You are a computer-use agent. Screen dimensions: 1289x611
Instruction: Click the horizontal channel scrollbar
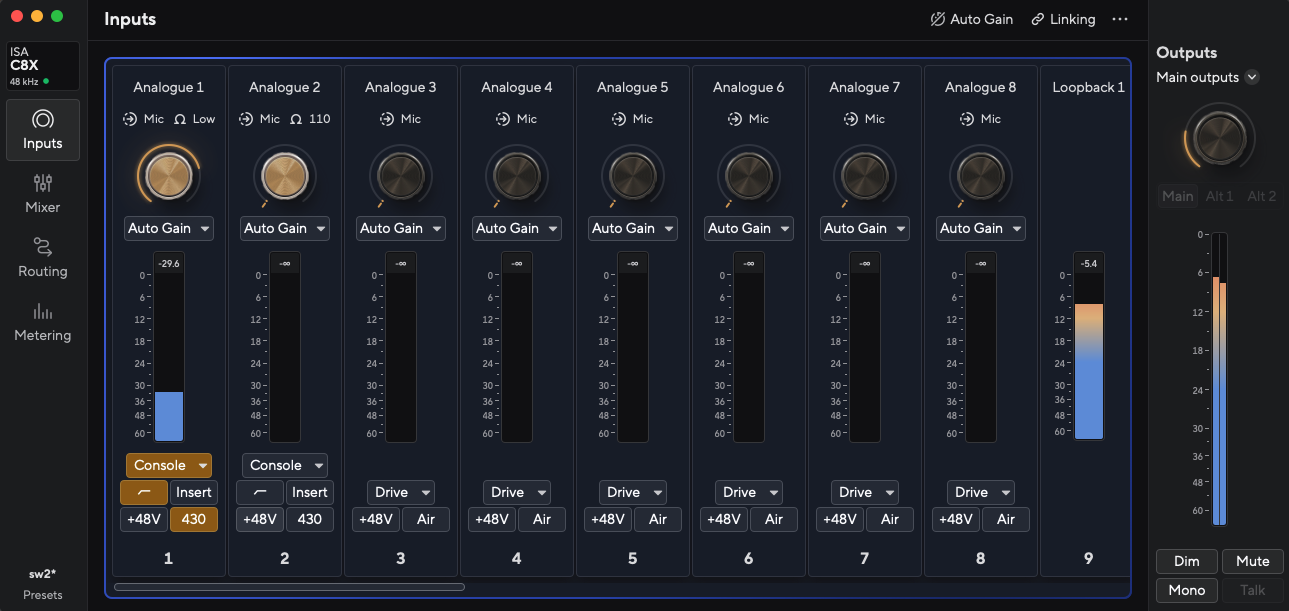(289, 587)
